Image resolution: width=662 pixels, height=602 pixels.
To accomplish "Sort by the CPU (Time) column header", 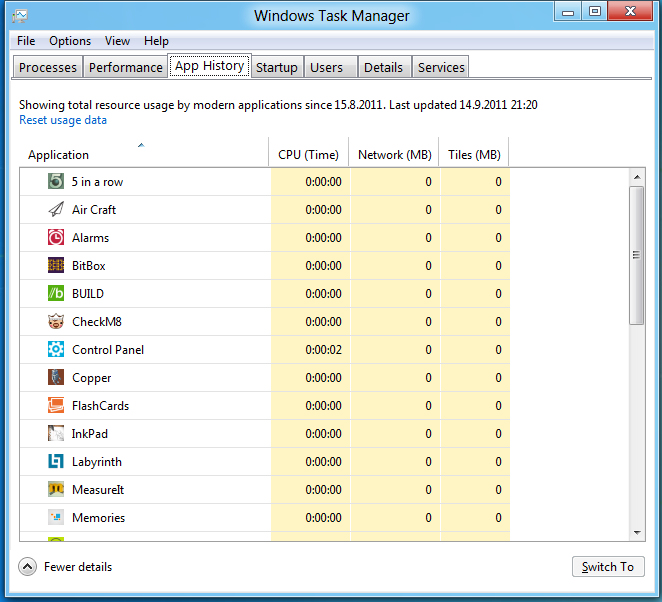I will [309, 152].
